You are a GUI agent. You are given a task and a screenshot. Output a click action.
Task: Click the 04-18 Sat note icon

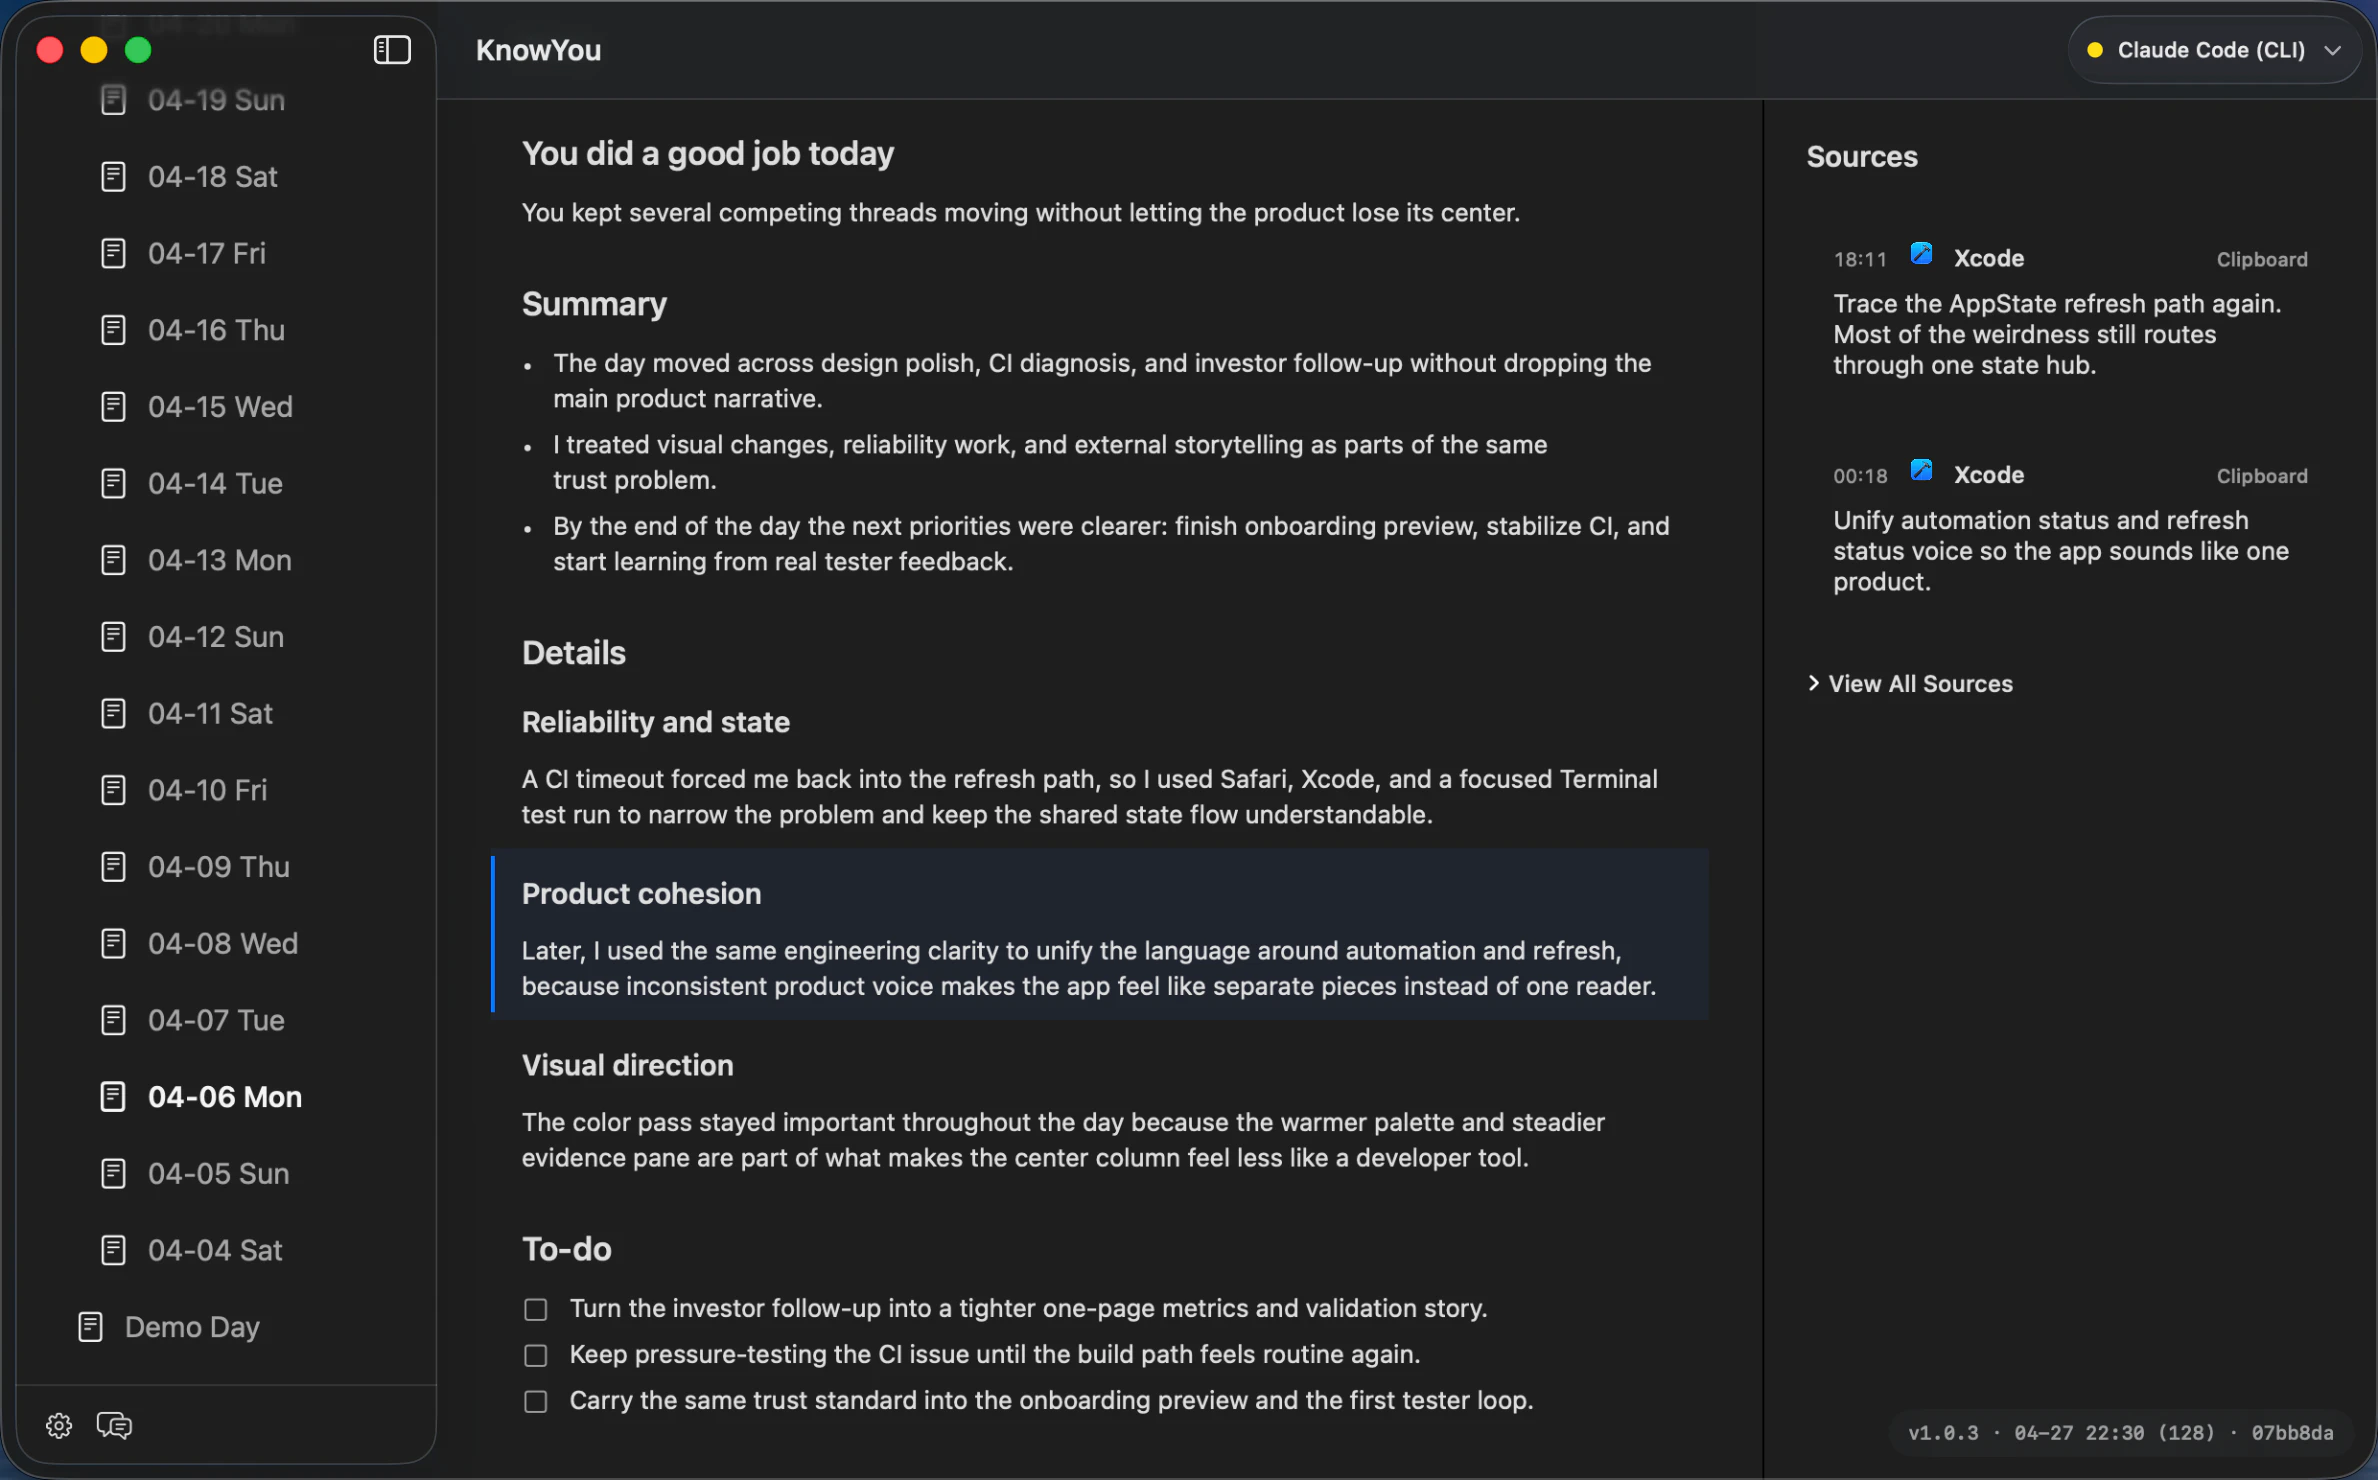[x=113, y=177]
